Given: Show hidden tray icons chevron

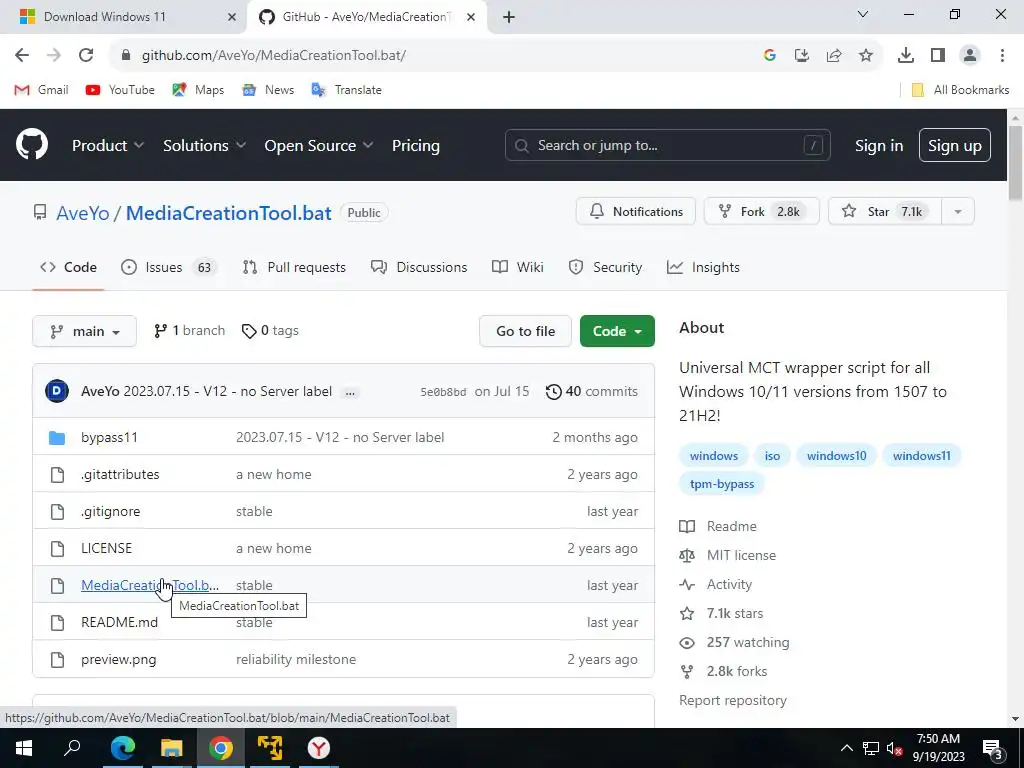Looking at the screenshot, I should click(x=846, y=748).
